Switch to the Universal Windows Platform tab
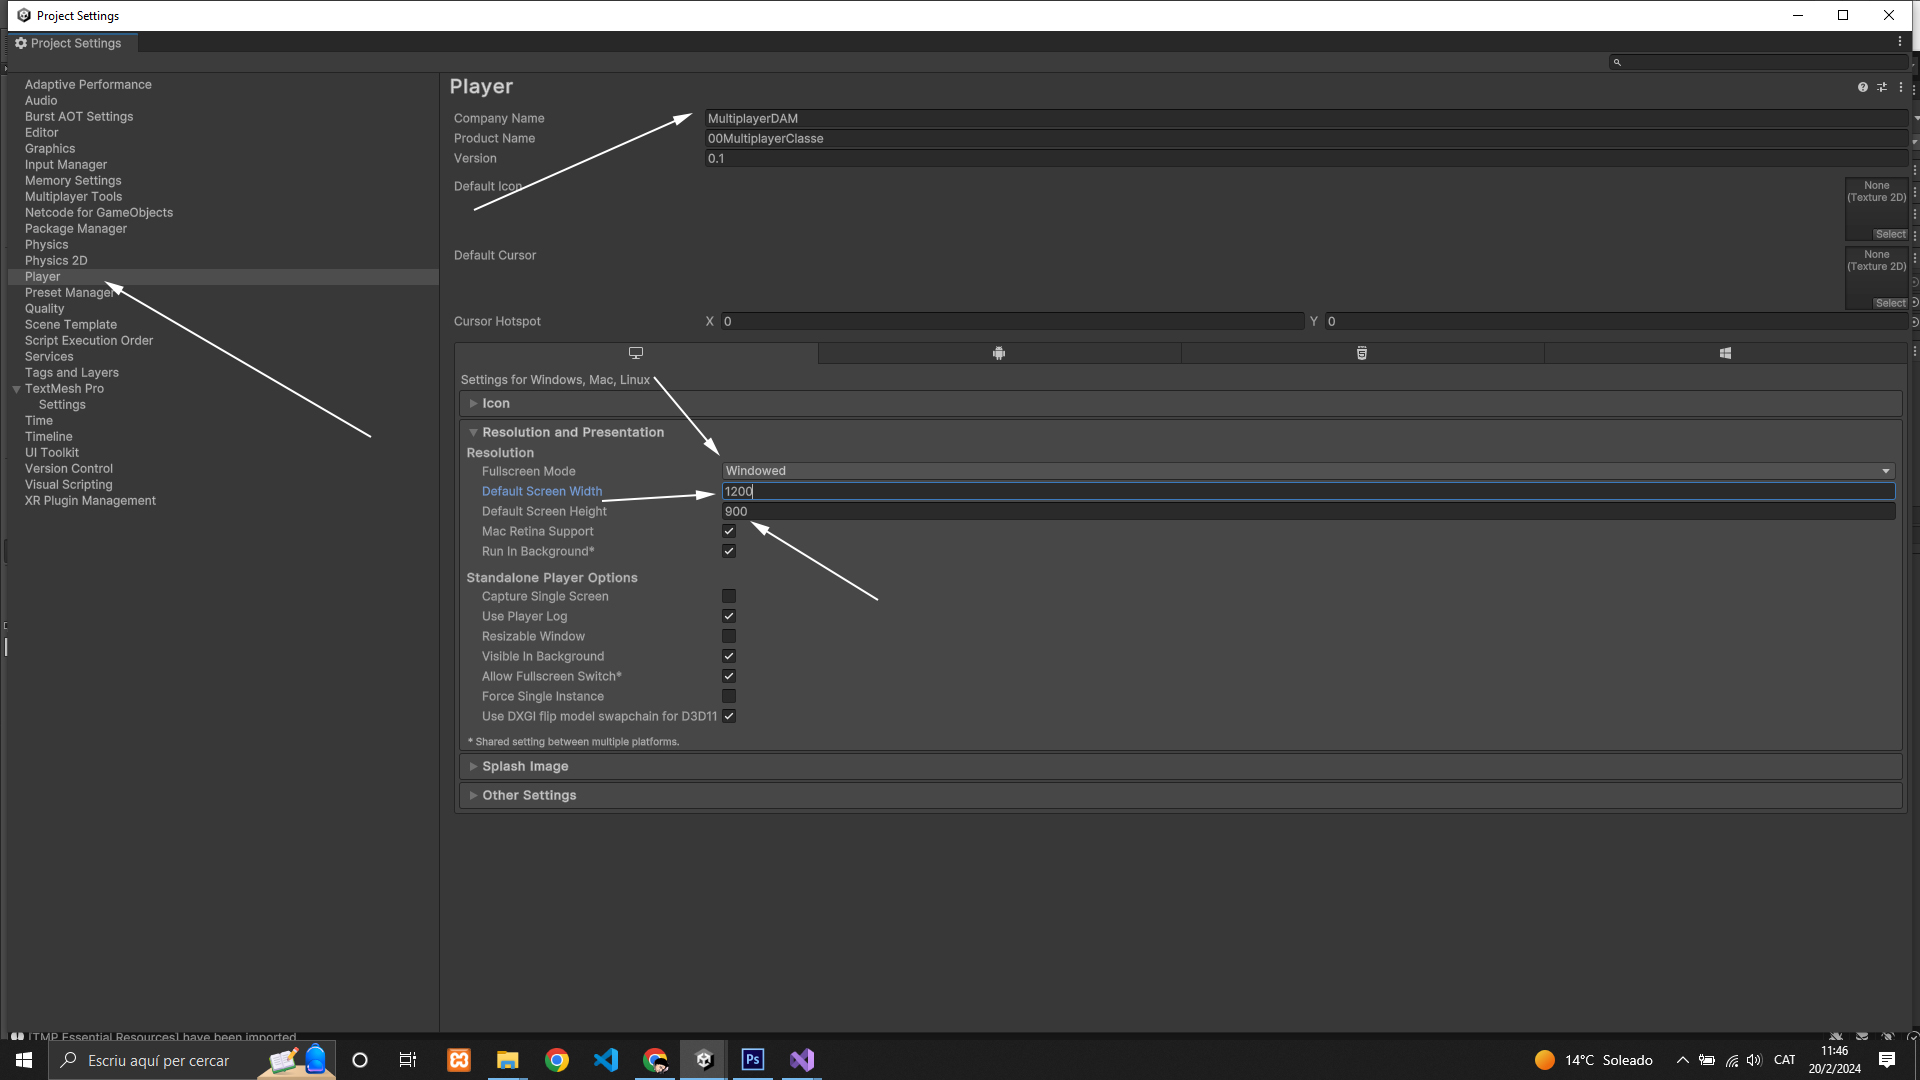 coord(1725,353)
